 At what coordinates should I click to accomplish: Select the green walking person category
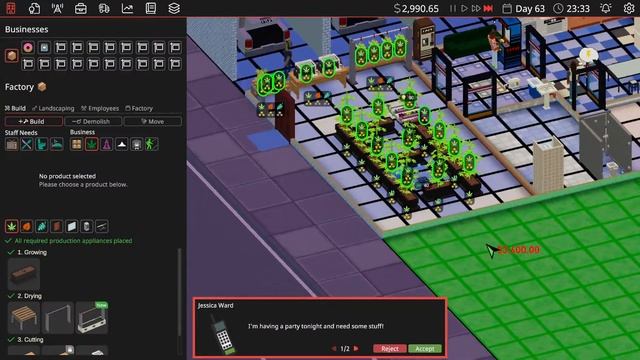pyautogui.click(x=151, y=144)
